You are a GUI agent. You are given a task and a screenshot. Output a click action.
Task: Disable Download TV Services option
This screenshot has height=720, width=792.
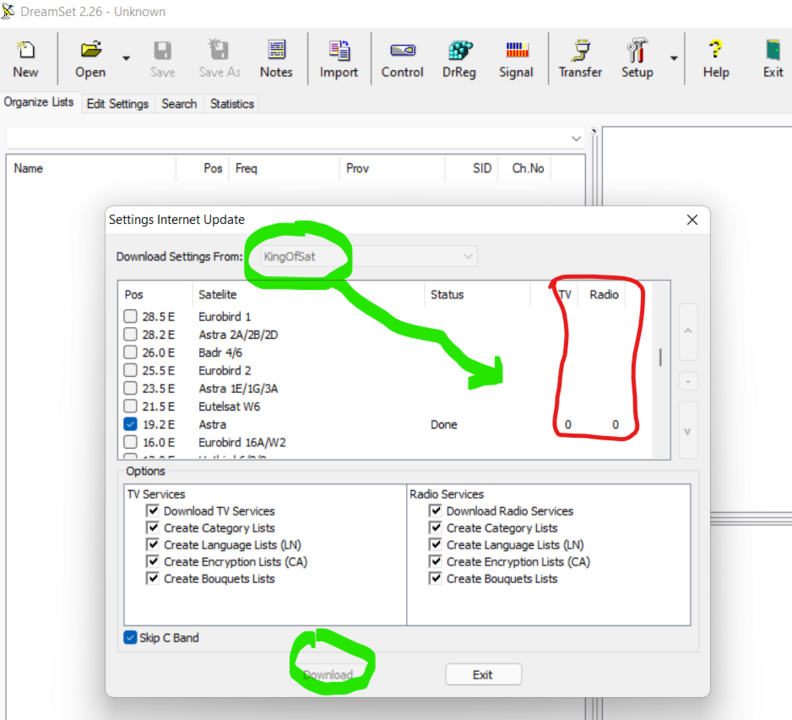click(x=153, y=511)
